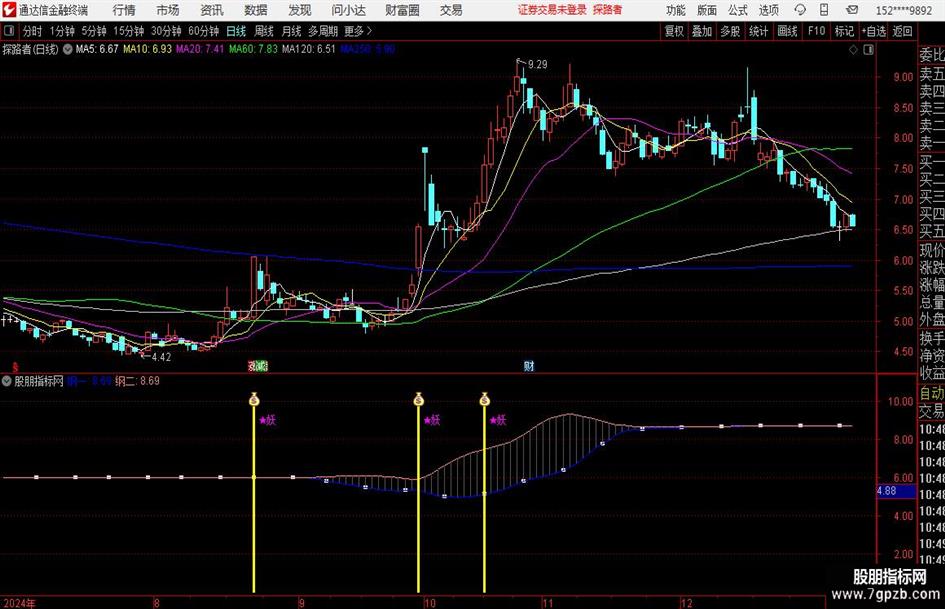
Task: Open the 功能 menu
Action: (676, 10)
